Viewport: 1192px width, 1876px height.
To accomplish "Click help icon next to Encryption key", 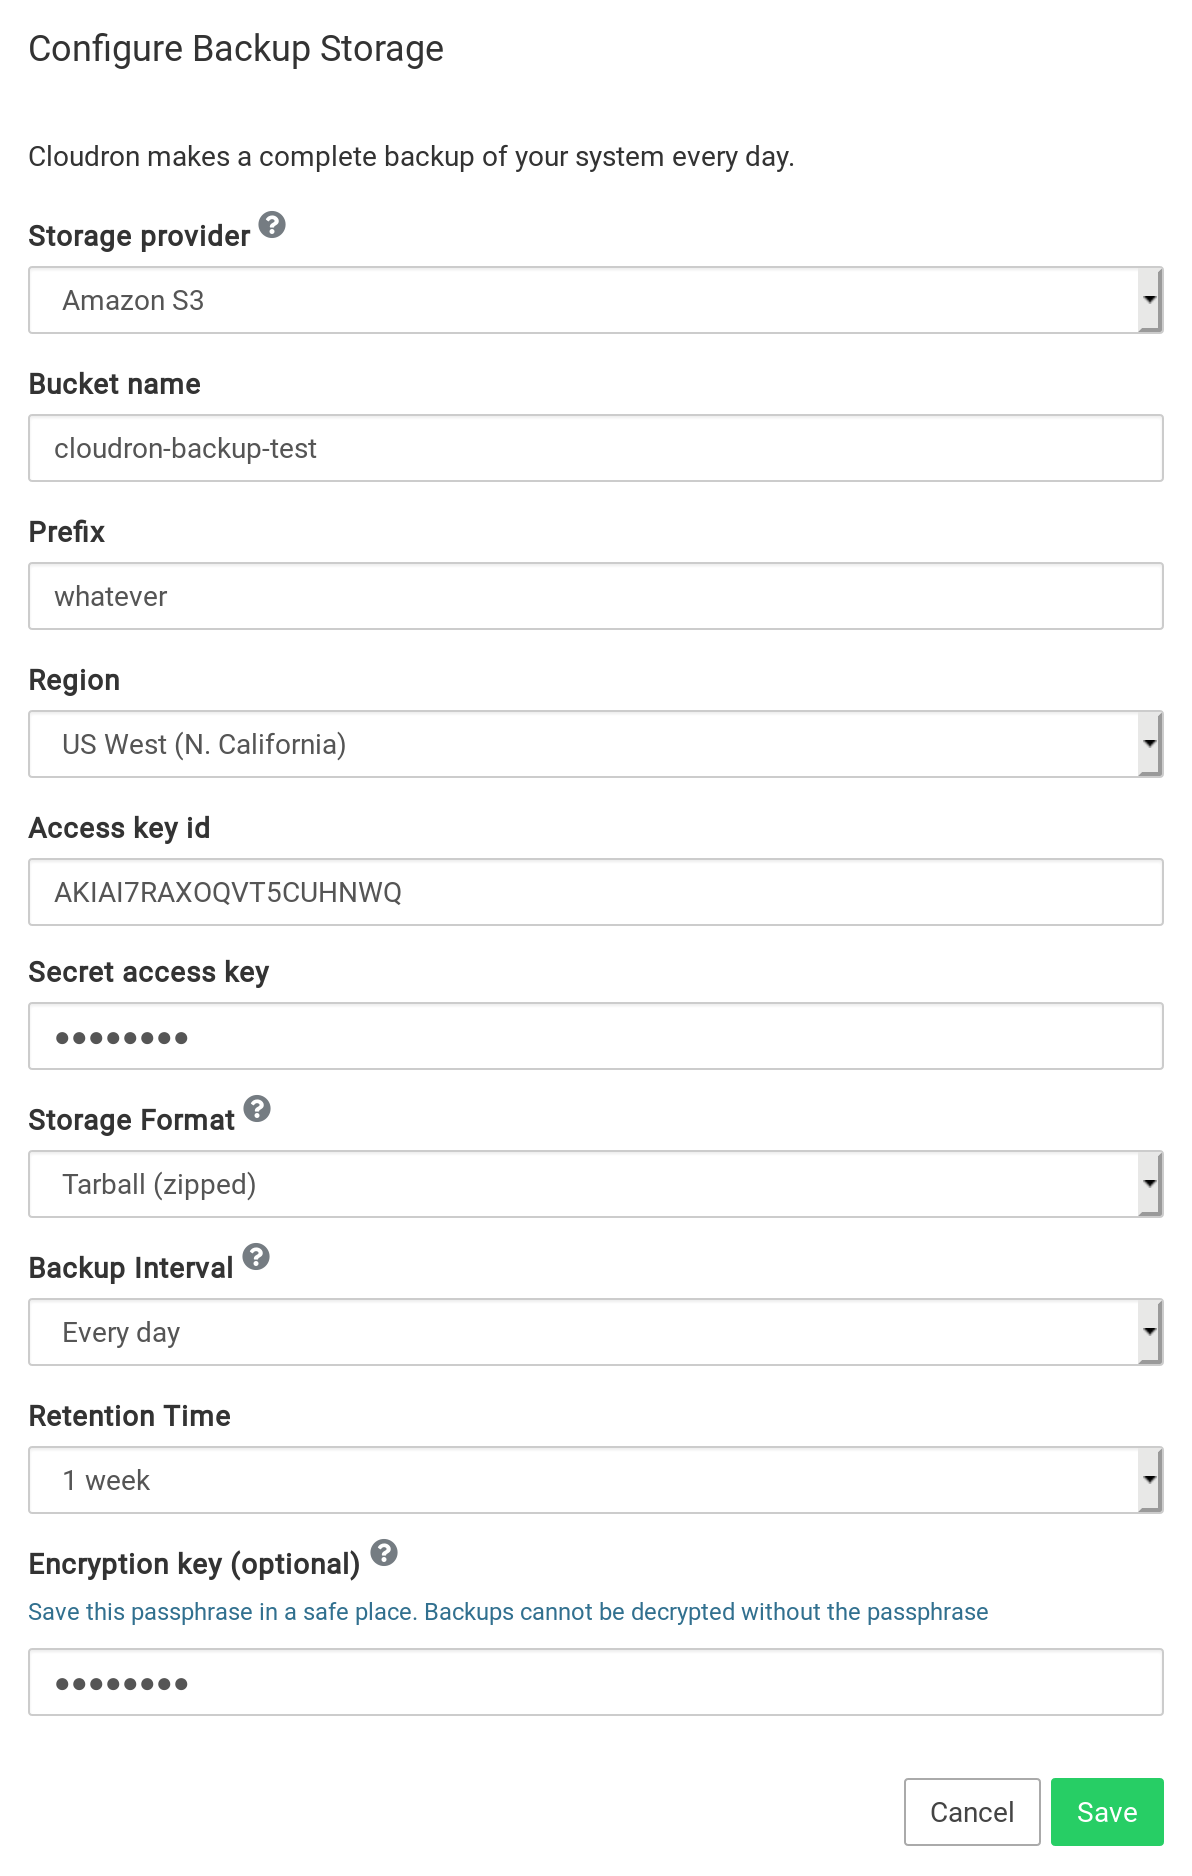I will (384, 1553).
